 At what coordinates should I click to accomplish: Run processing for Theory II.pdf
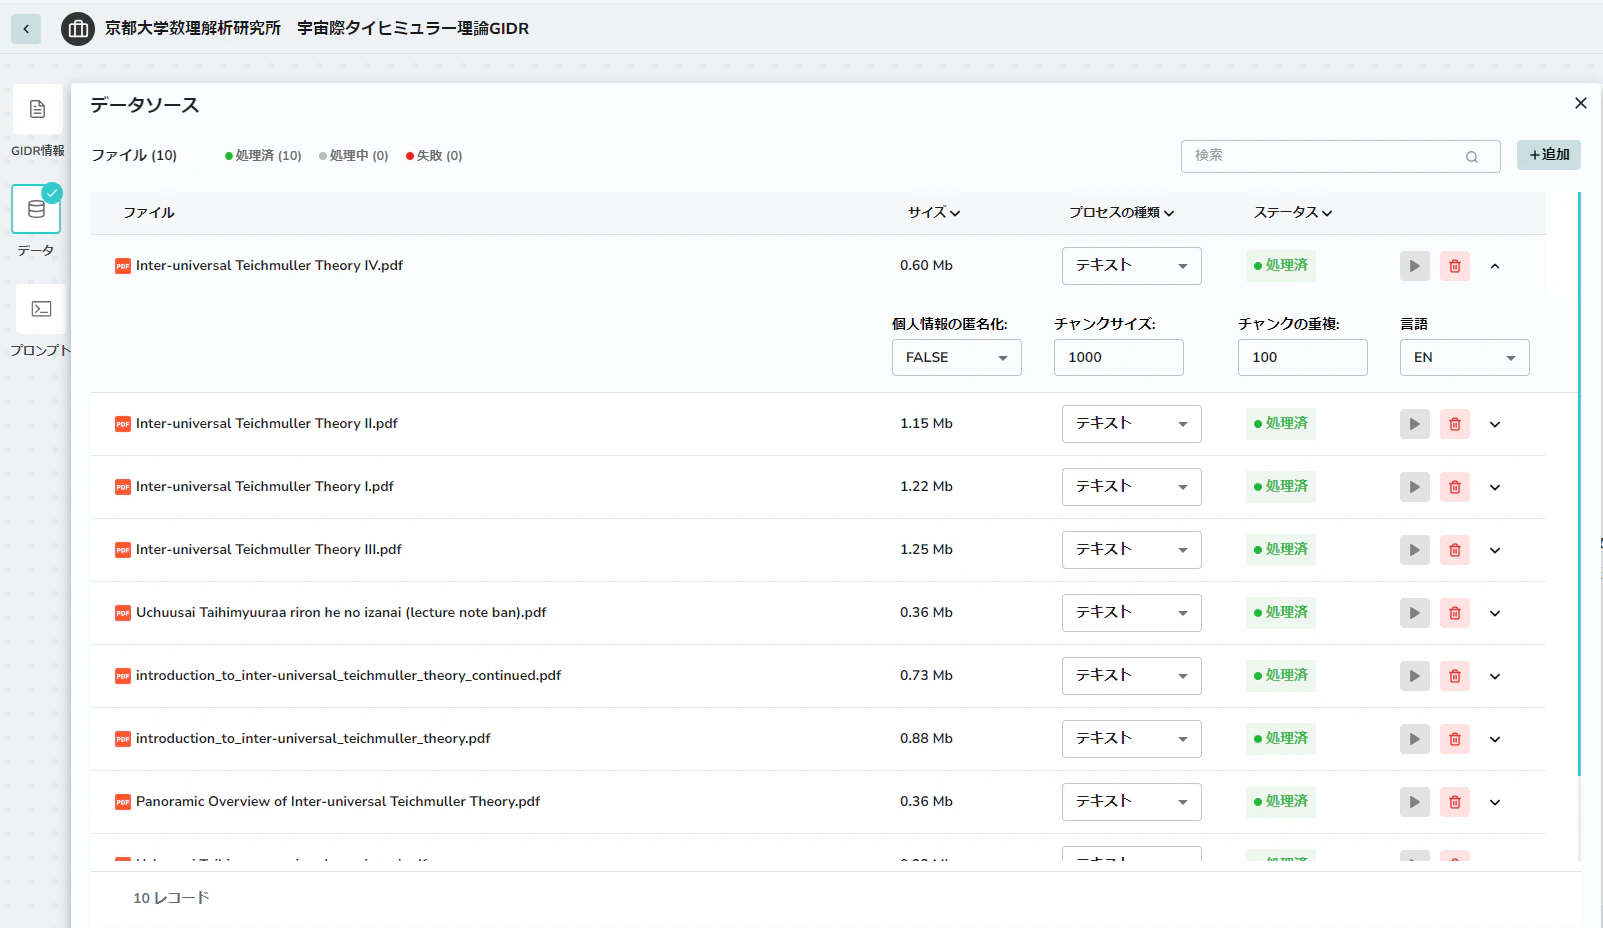[1414, 424]
